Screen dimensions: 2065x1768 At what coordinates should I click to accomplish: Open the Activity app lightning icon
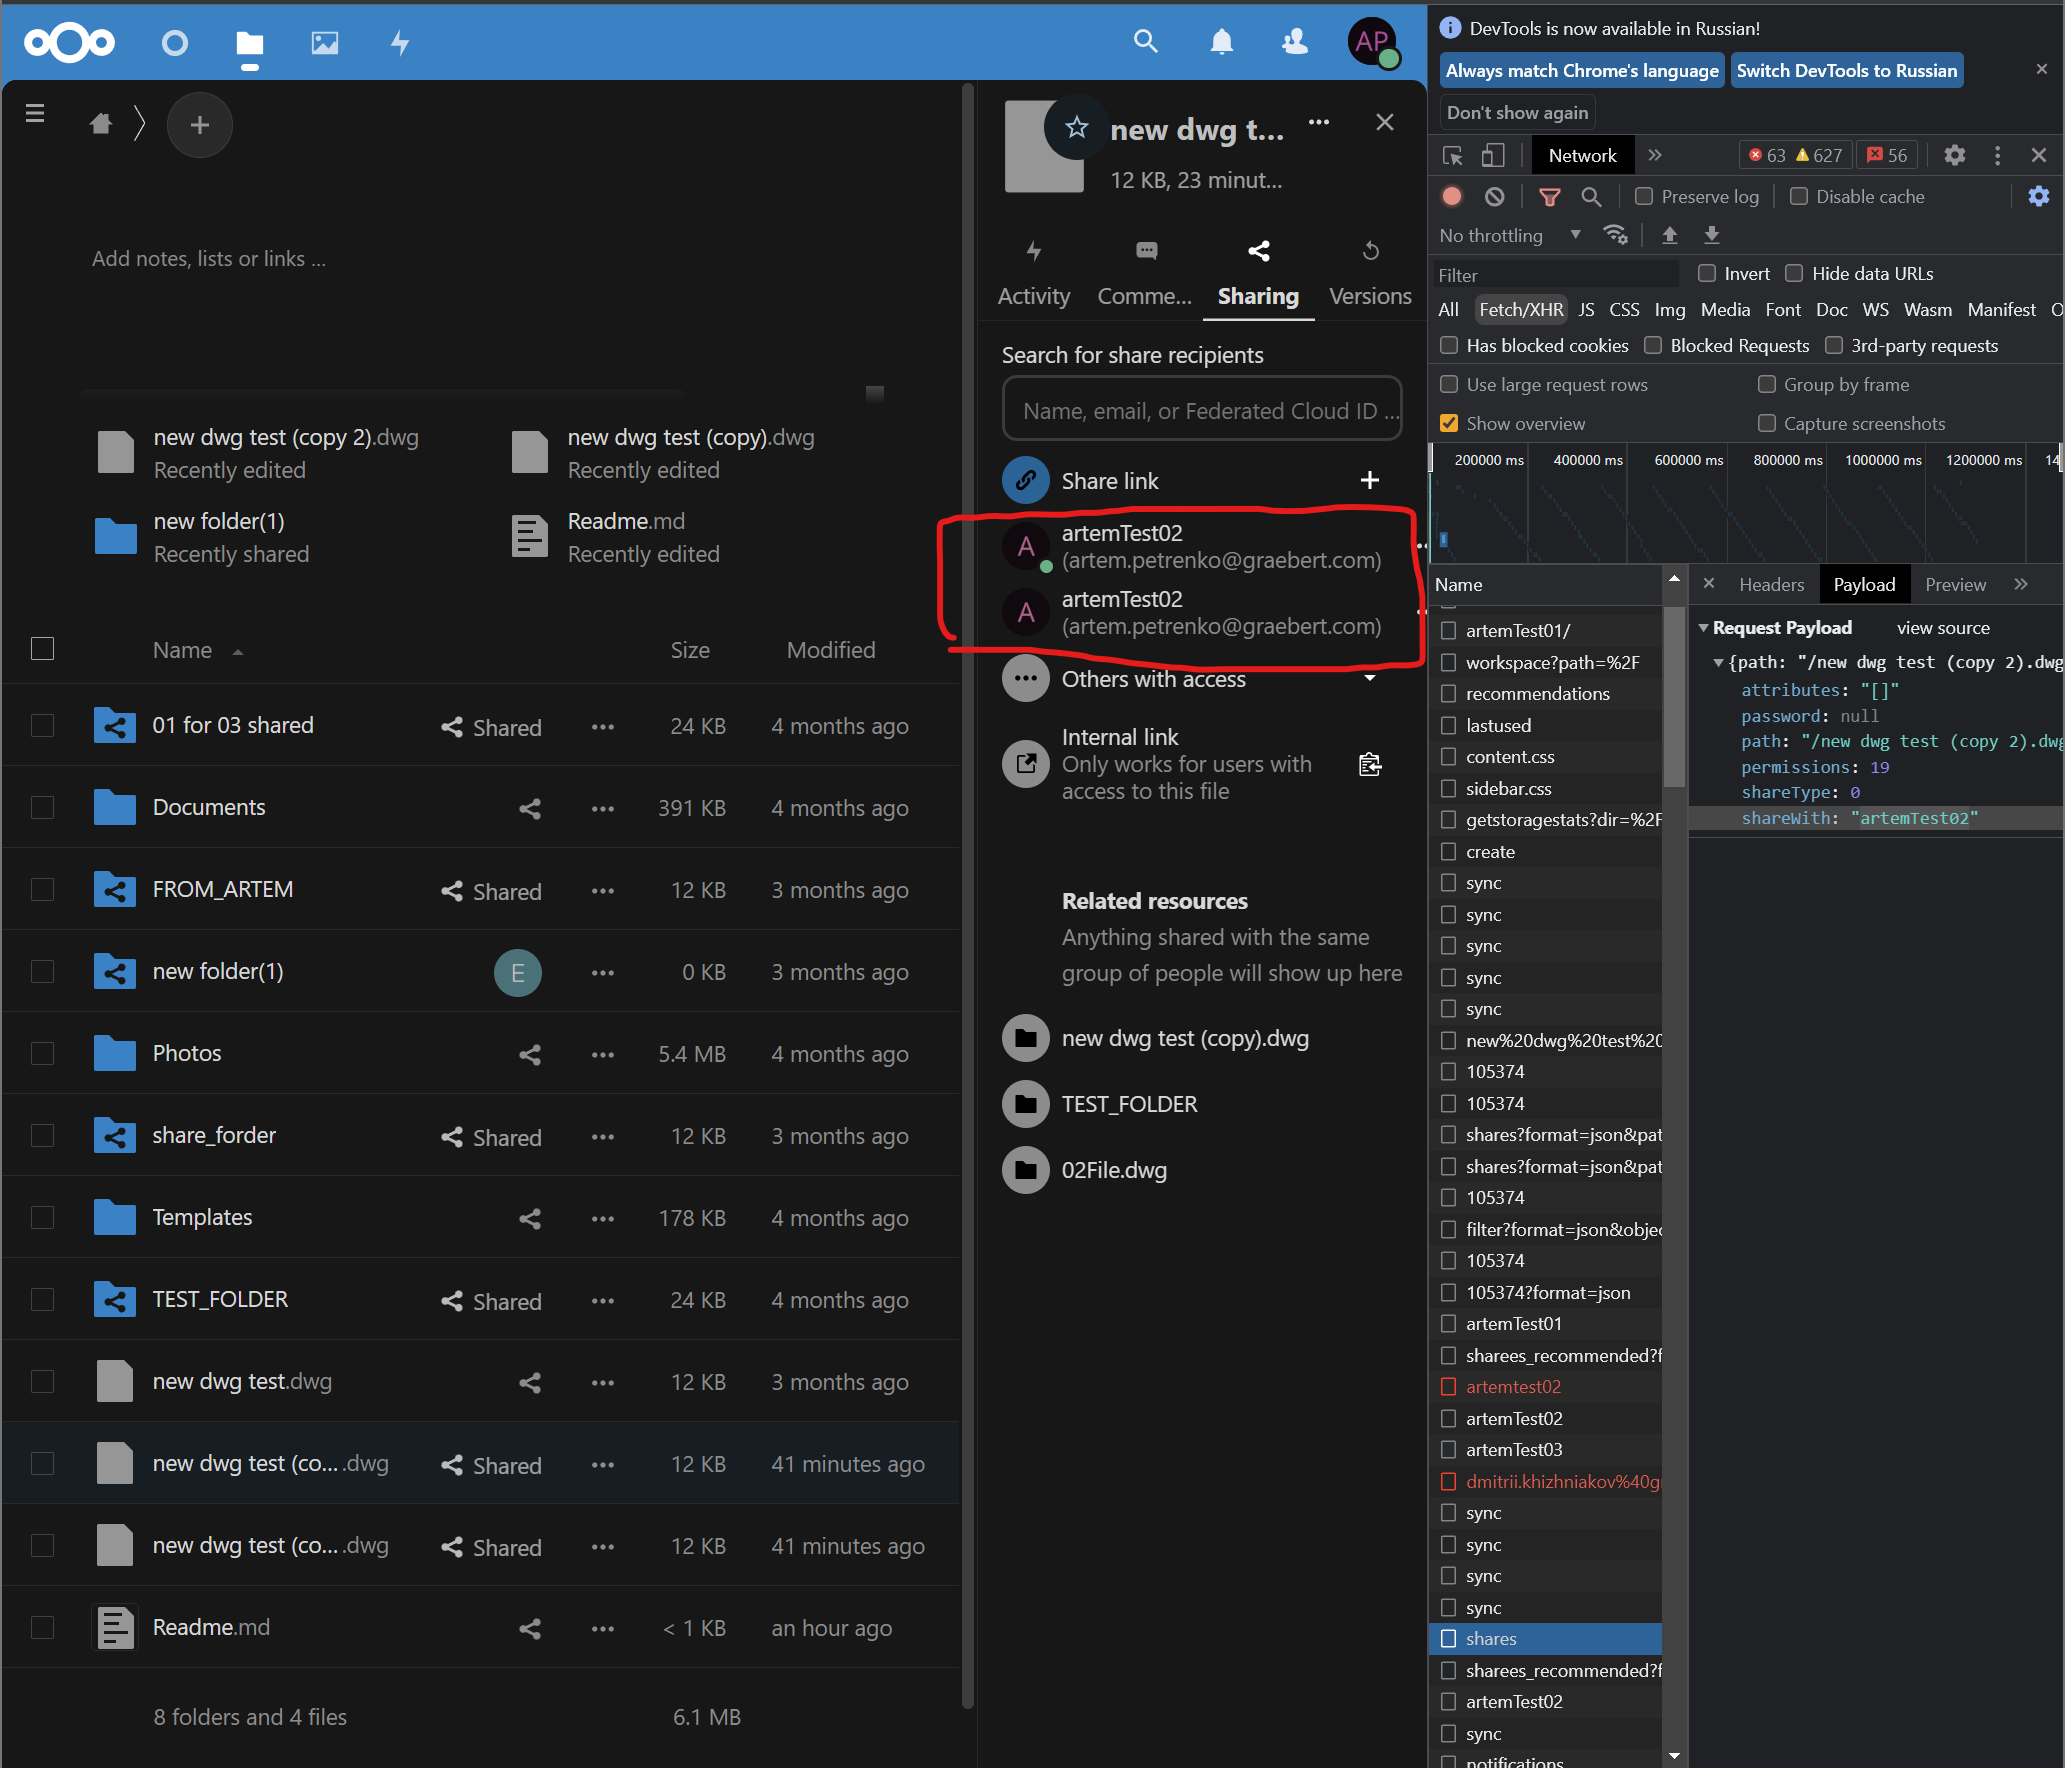(x=400, y=43)
